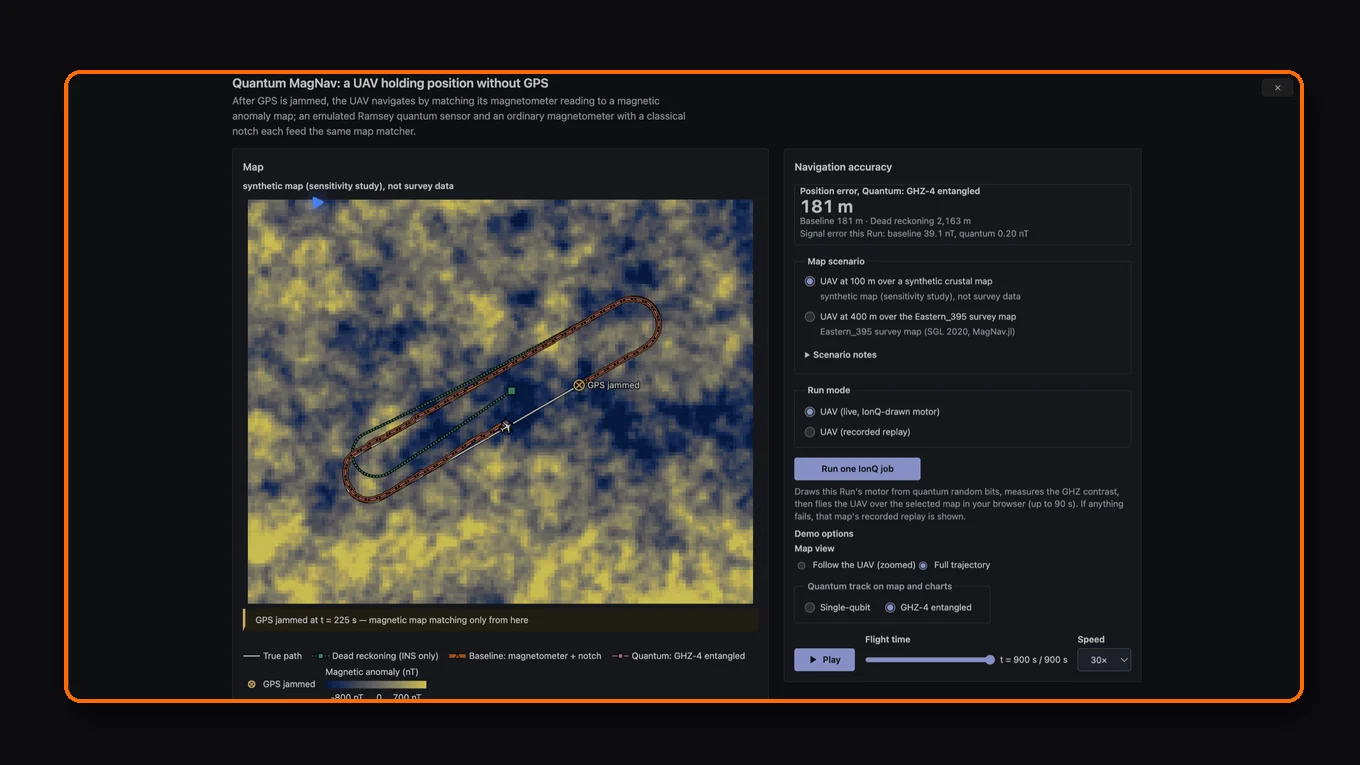1360x765 pixels.
Task: Run one IonQ job
Action: coord(857,469)
